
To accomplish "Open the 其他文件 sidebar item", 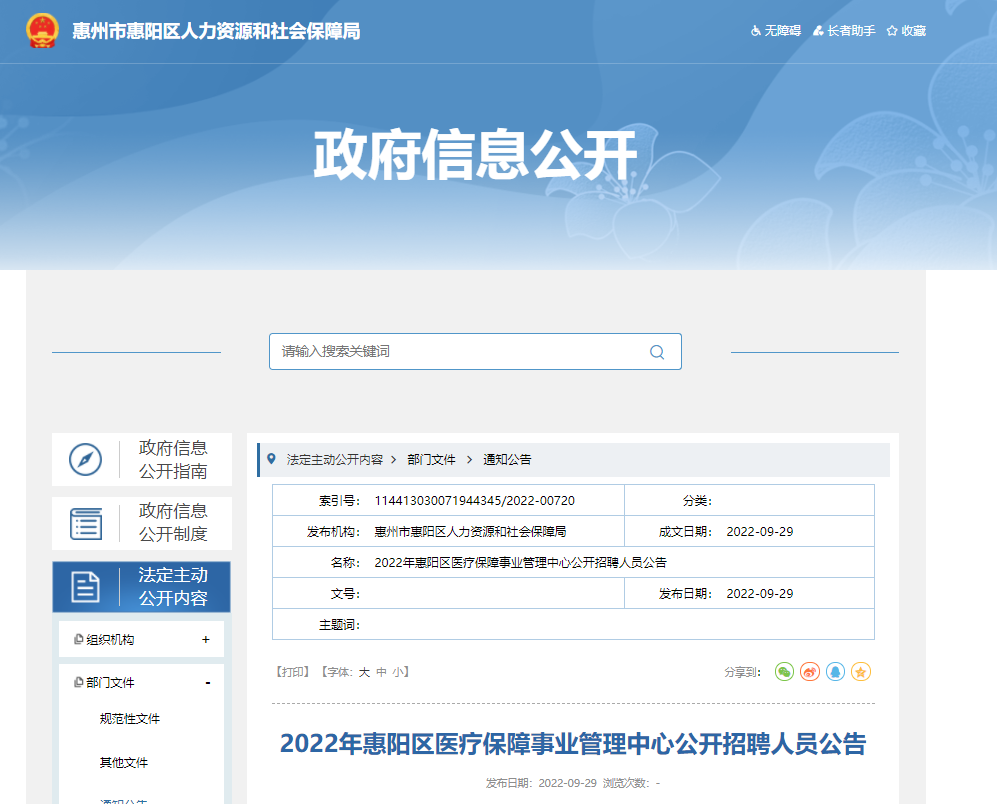I will 124,763.
